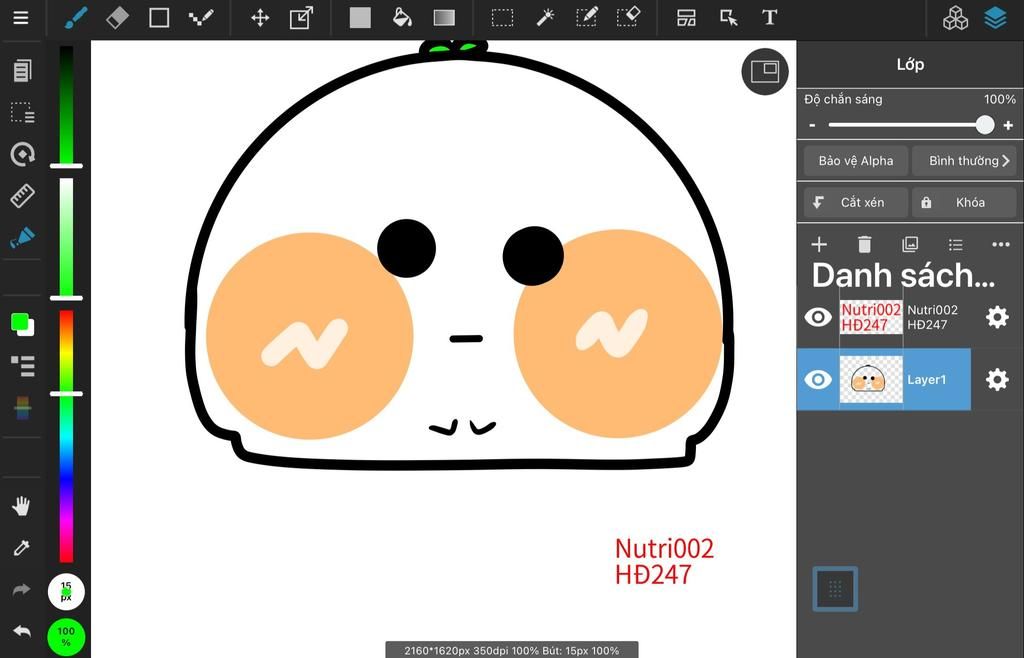This screenshot has height=658, width=1024.
Task: Select the solid fill rectangle tool
Action: pos(360,18)
